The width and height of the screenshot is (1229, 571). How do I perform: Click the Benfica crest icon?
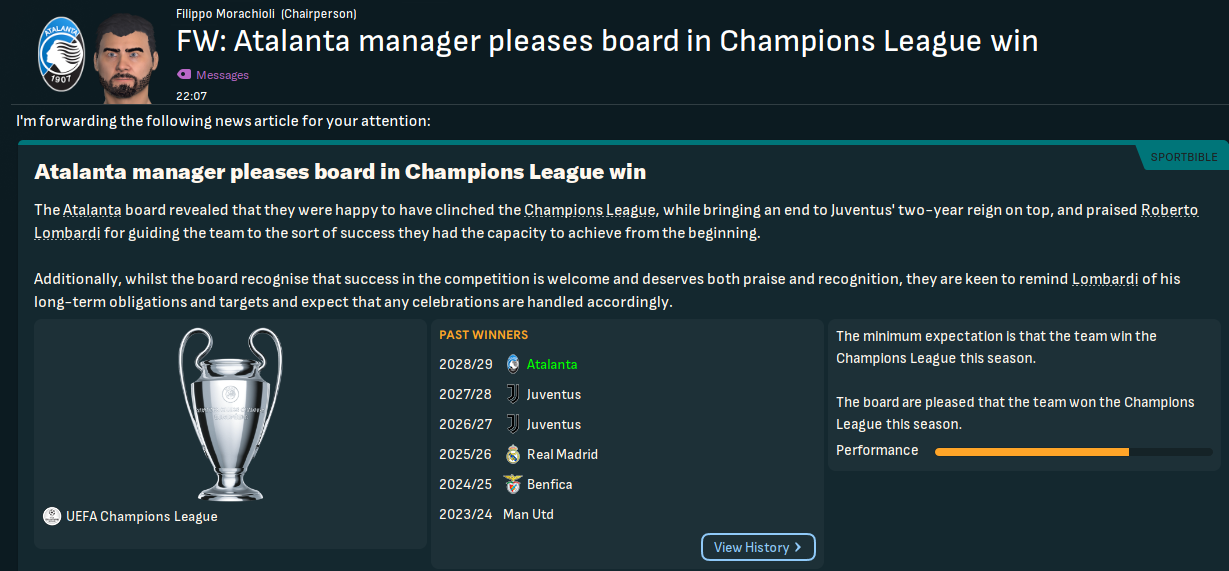[x=513, y=484]
